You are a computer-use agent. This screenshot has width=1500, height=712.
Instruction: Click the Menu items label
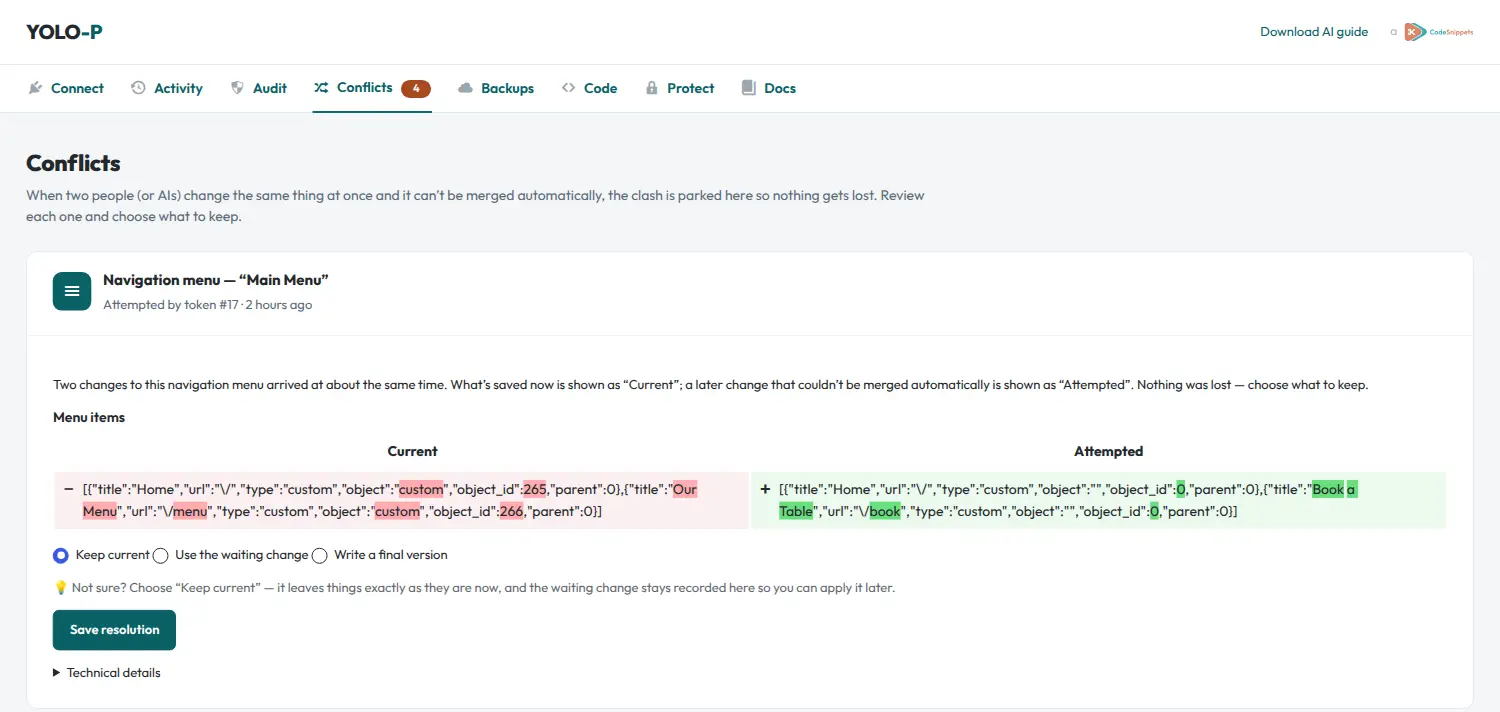(89, 418)
